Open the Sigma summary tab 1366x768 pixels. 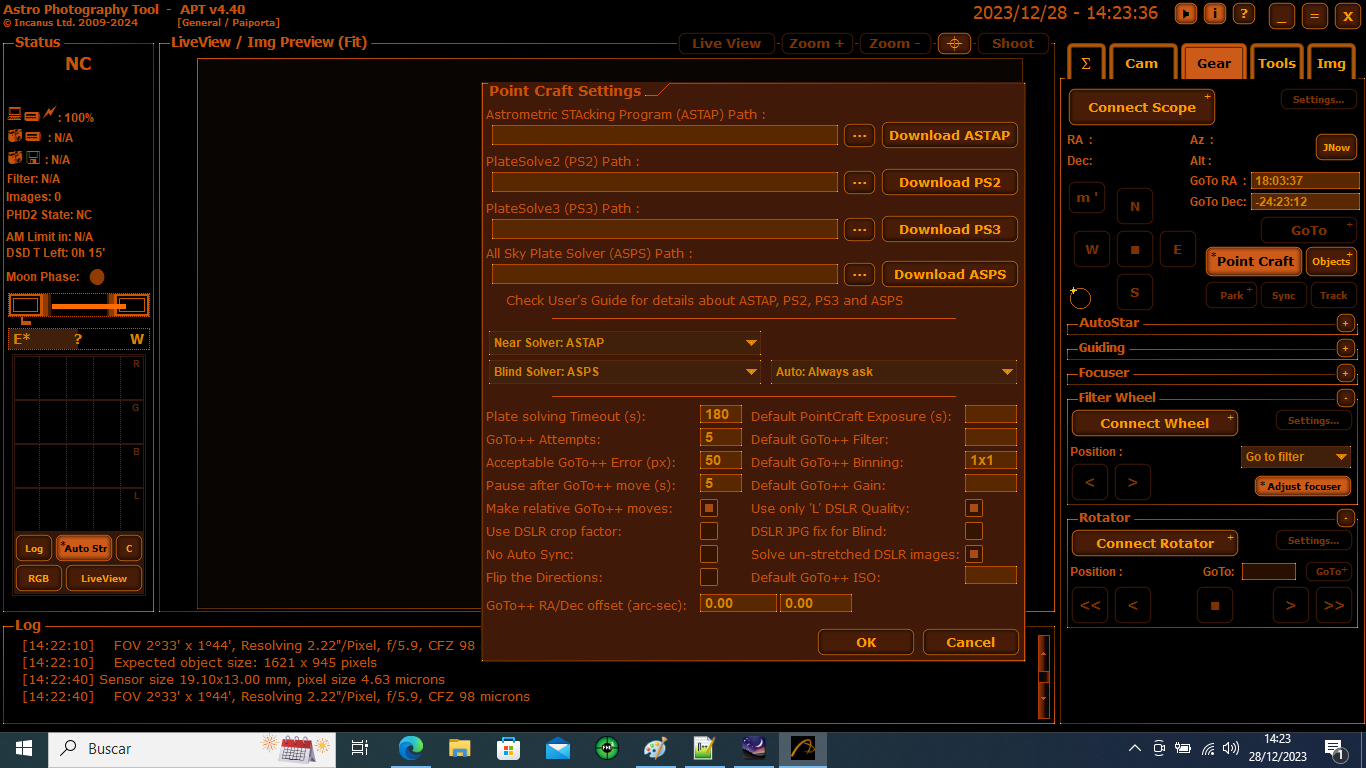click(1086, 63)
